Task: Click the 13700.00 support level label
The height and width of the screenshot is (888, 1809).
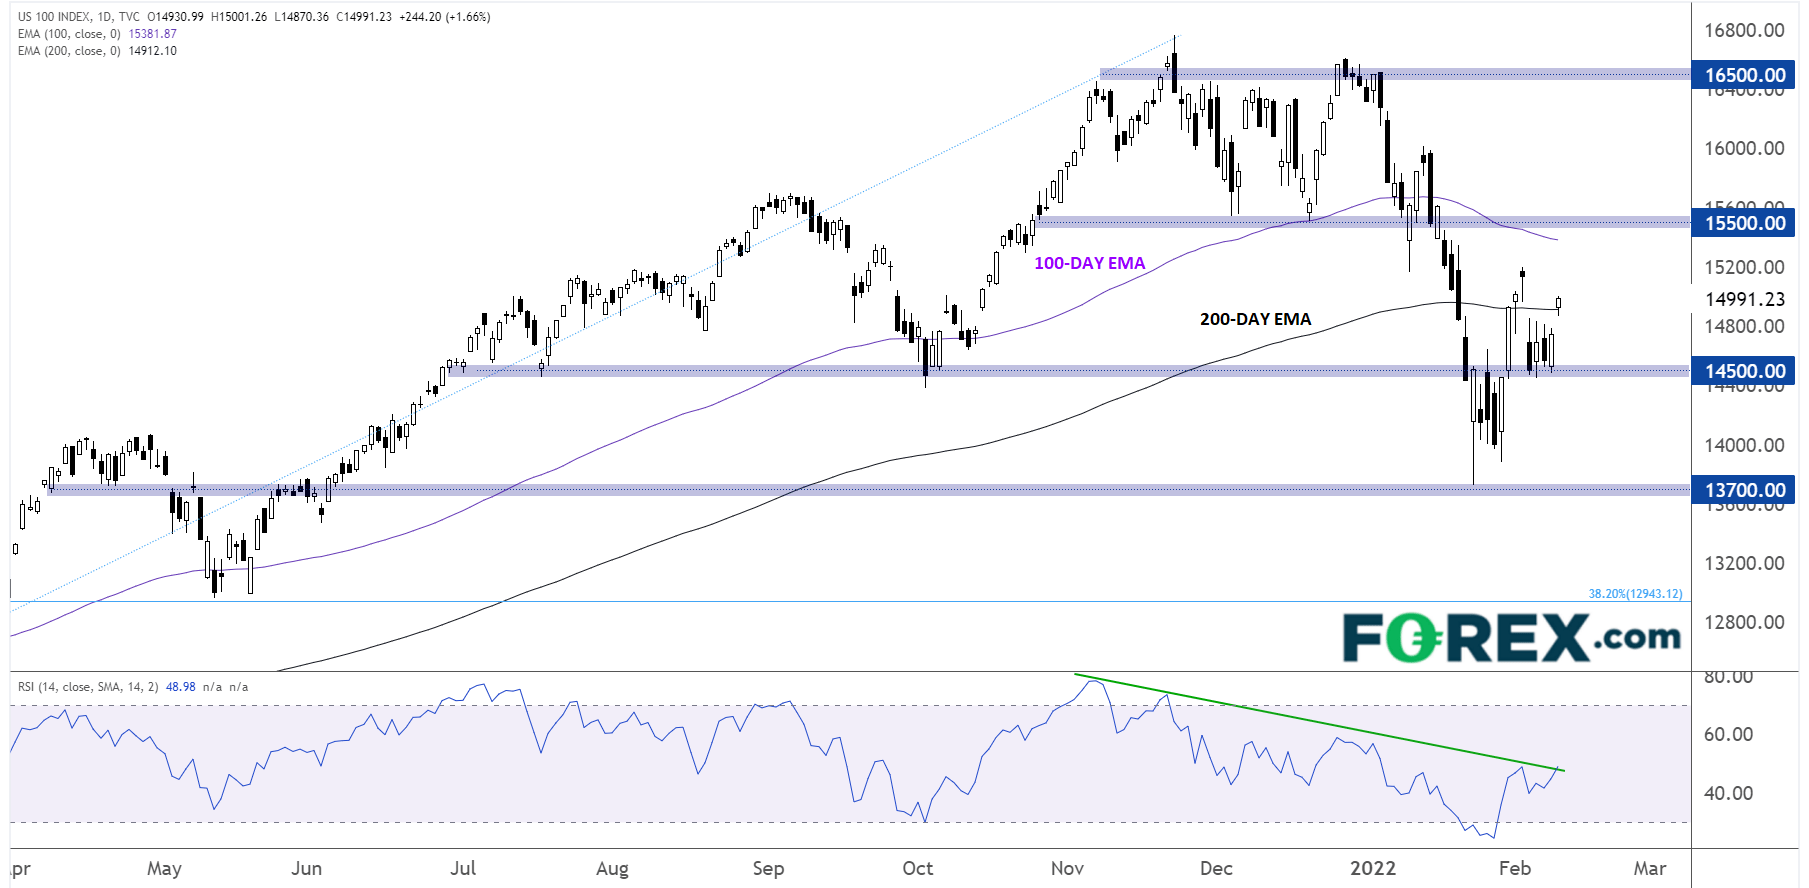Action: tap(1744, 490)
